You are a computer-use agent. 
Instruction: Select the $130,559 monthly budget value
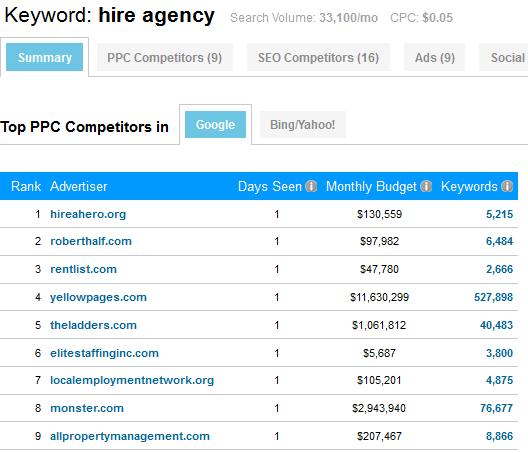click(x=380, y=214)
